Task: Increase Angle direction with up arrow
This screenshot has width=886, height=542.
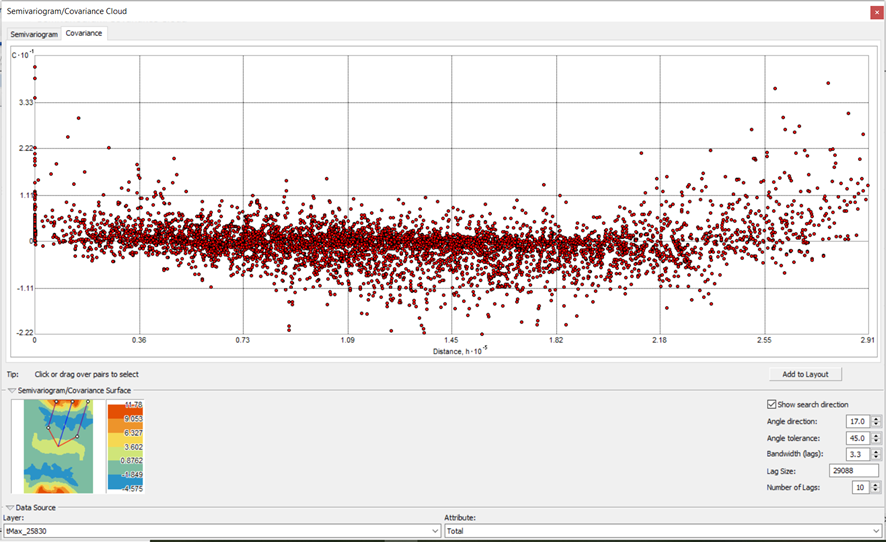Action: click(x=876, y=418)
